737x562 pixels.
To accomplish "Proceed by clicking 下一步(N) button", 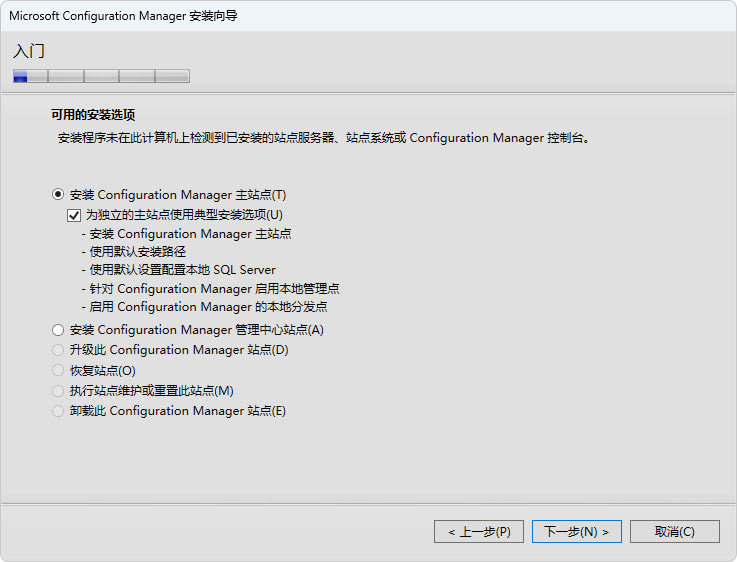I will pyautogui.click(x=577, y=531).
